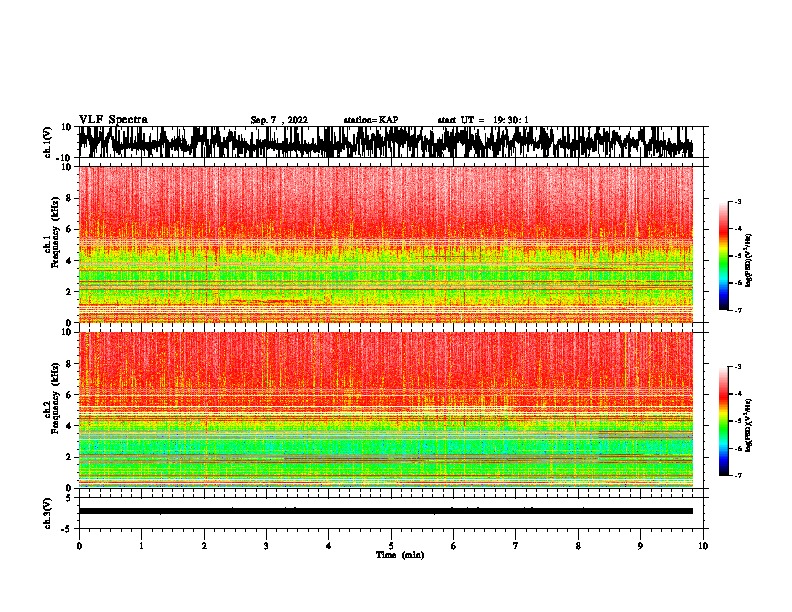Click the "VLF Spectra" title text
Image resolution: width=792 pixels, height=612 pixels.
(113, 120)
